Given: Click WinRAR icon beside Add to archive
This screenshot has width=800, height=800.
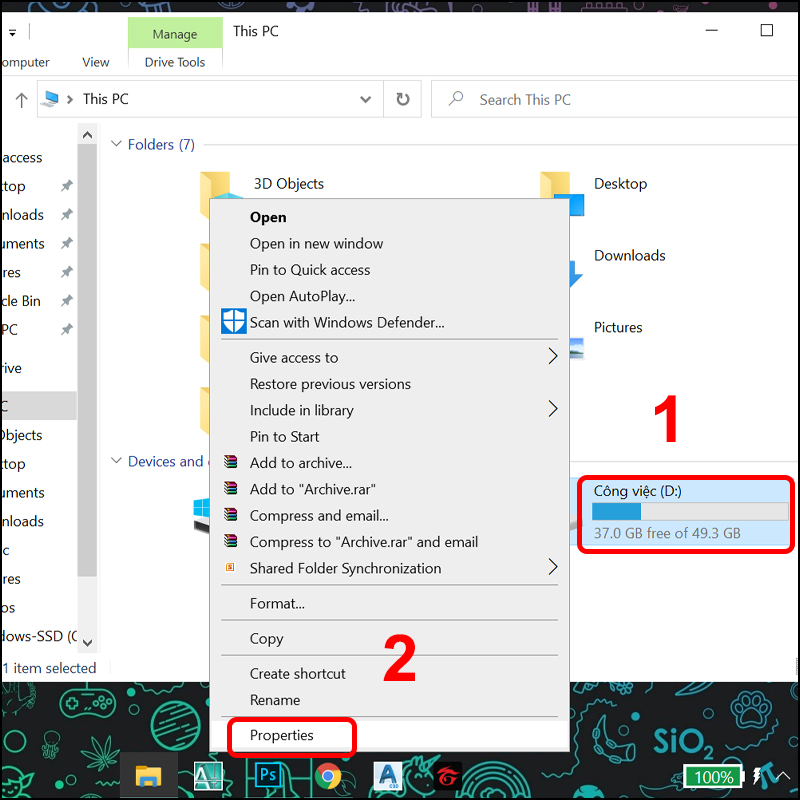Looking at the screenshot, I should (x=231, y=462).
